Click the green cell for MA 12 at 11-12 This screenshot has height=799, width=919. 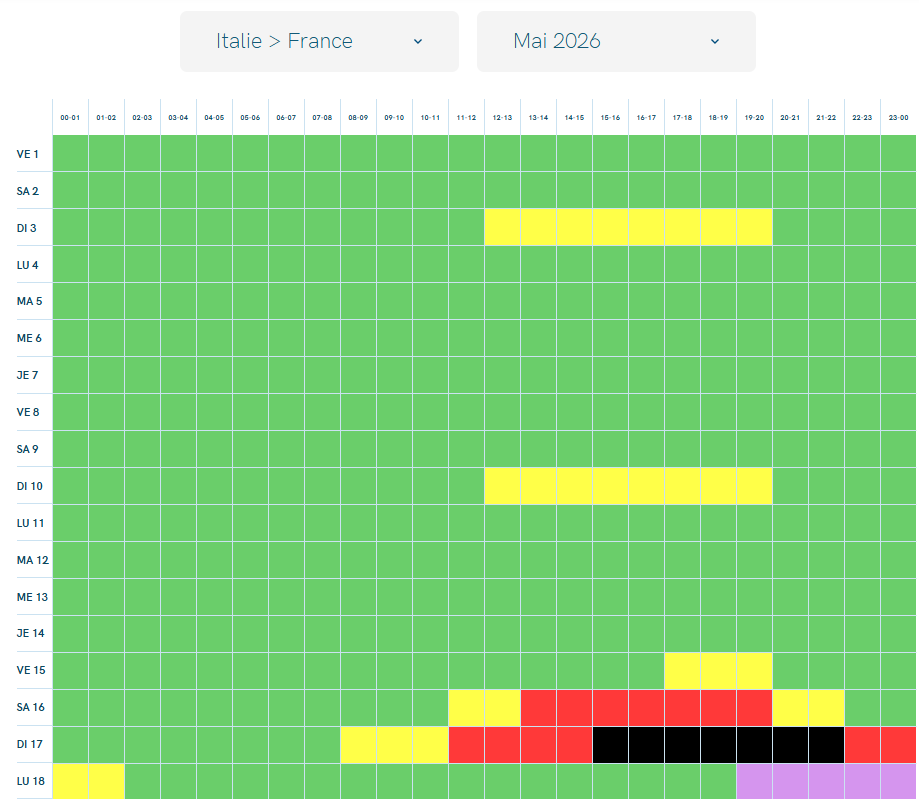(466, 560)
